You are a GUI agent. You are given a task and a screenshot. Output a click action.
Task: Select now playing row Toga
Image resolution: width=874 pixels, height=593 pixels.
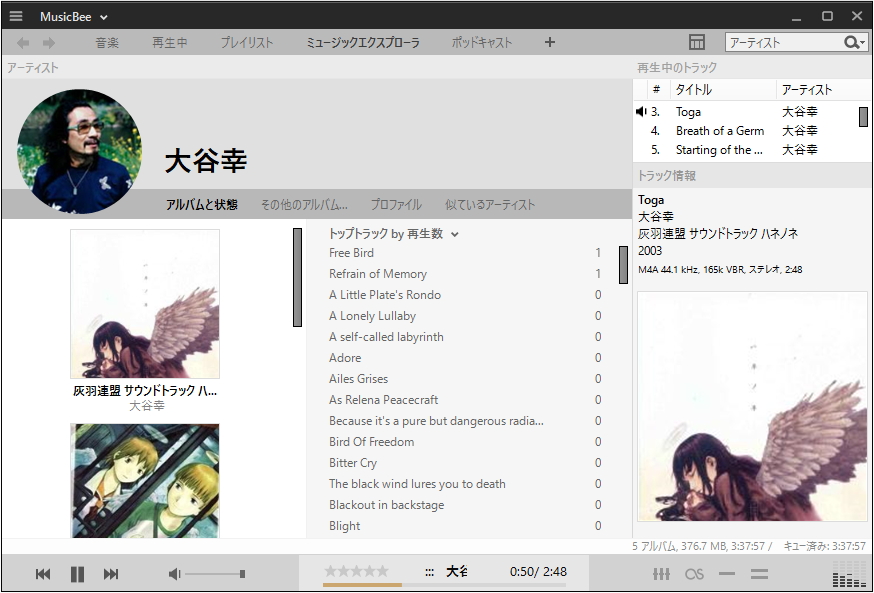[746, 112]
